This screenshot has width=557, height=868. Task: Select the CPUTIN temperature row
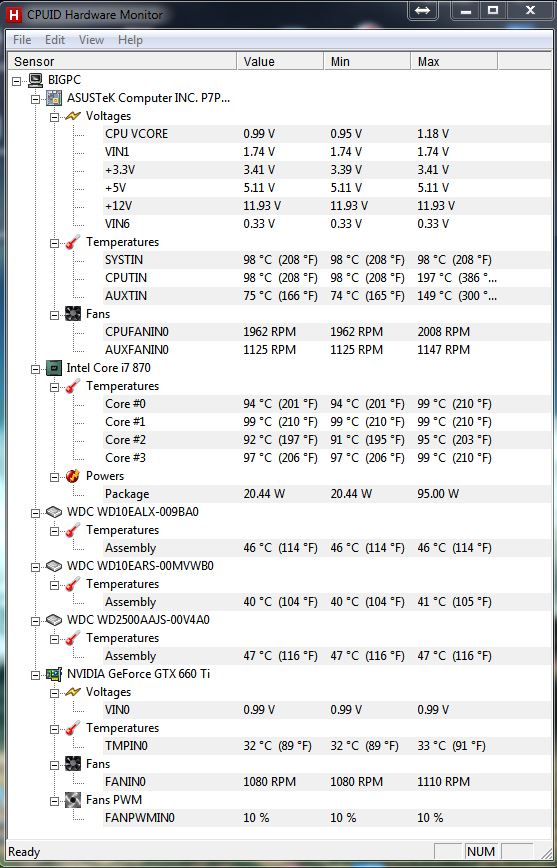(x=327, y=278)
